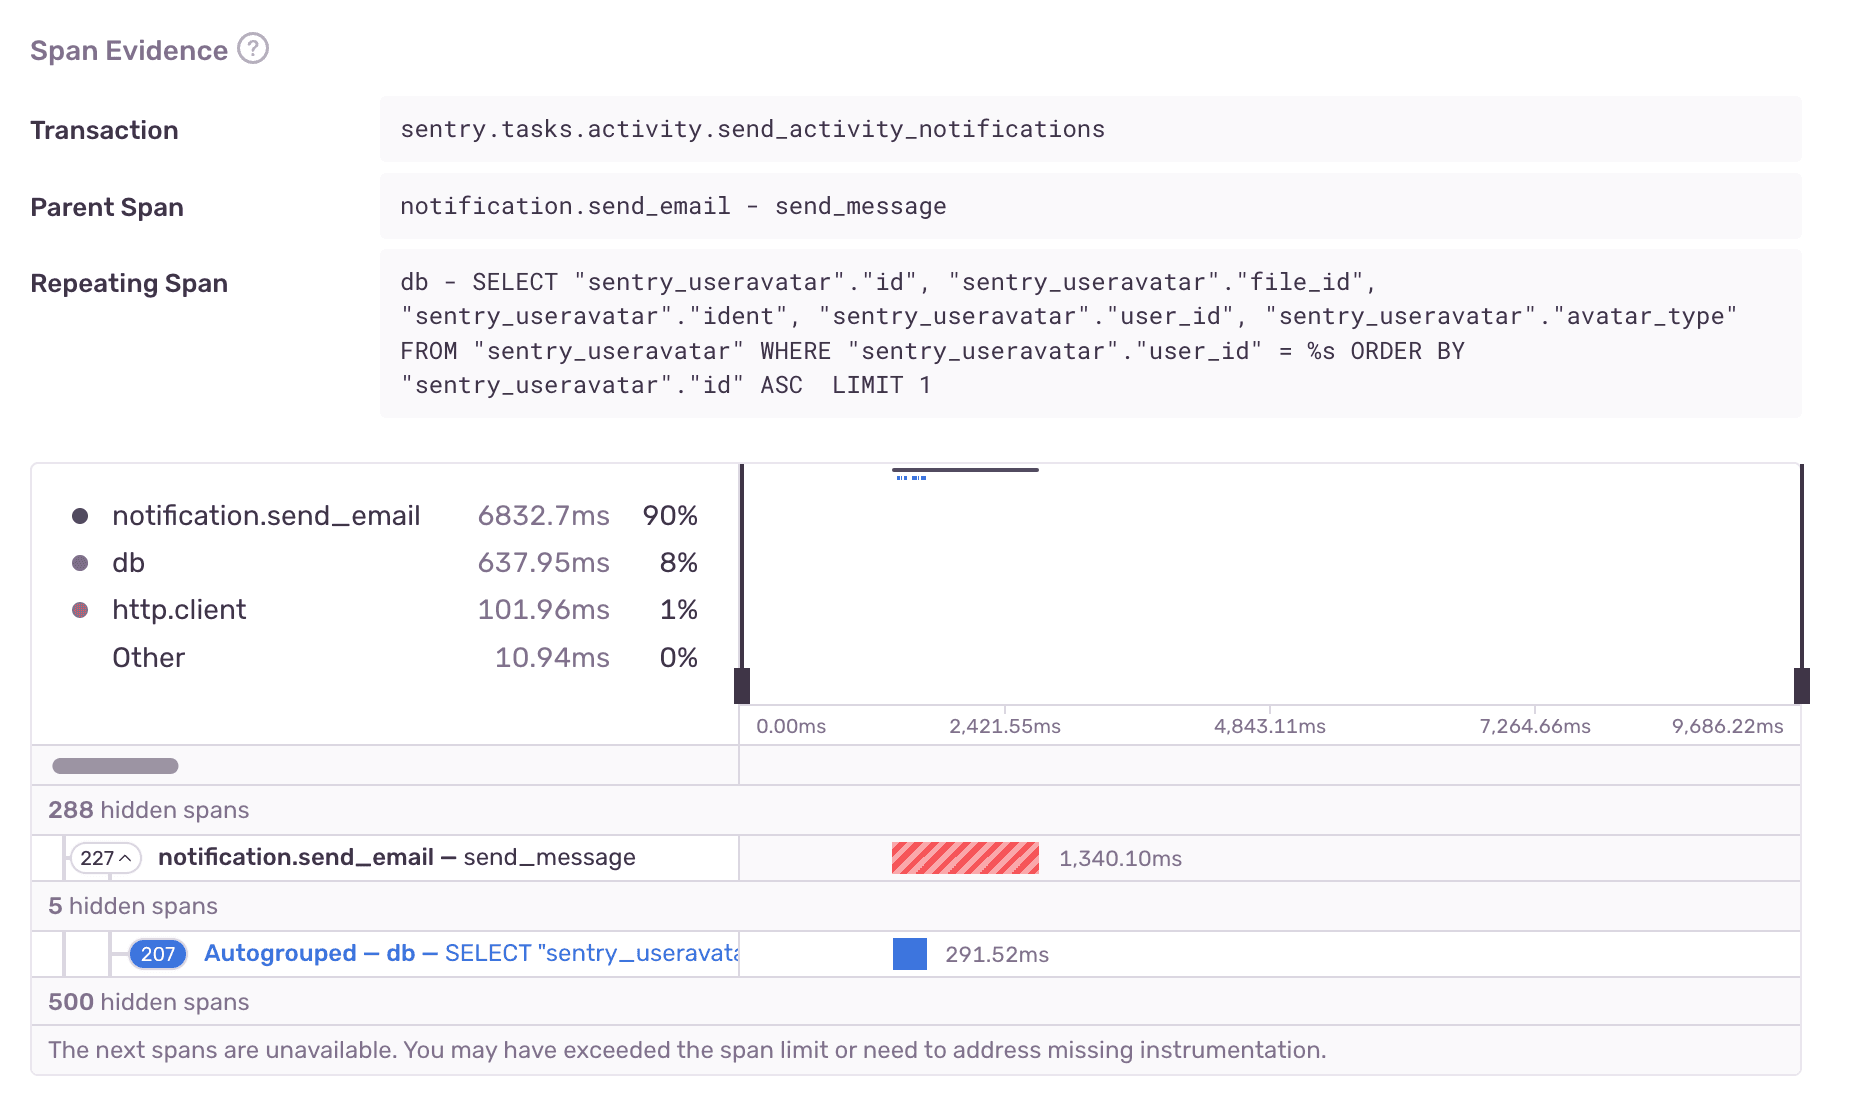Collapse the 227-span send_message group
Image resolution: width=1852 pixels, height=1116 pixels.
point(105,857)
